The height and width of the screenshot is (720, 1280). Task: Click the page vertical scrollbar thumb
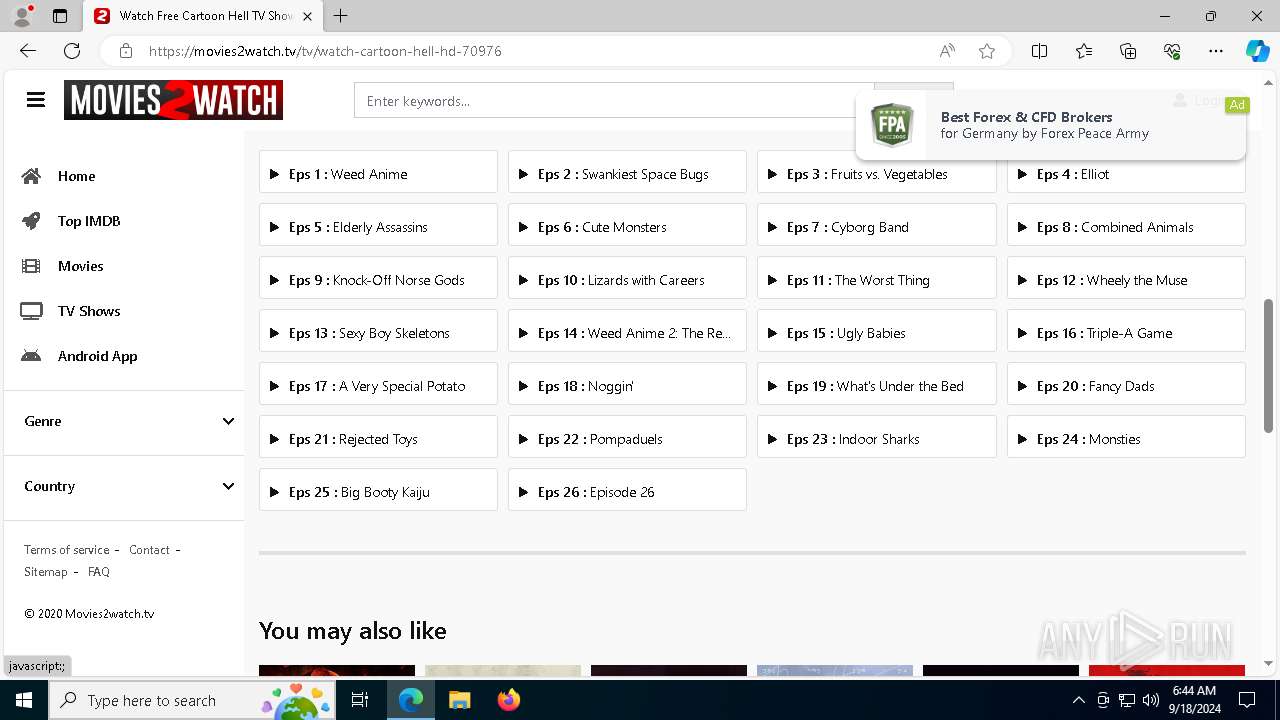point(1269,365)
